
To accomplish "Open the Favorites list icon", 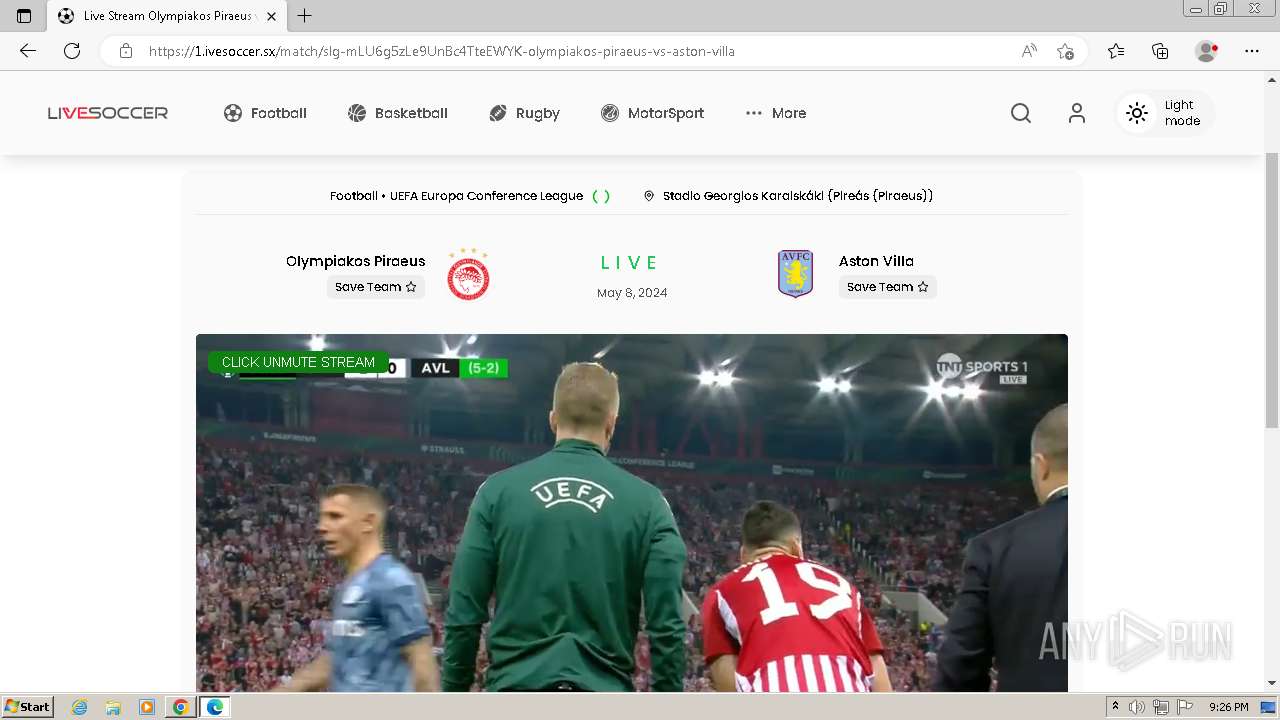I will [1116, 51].
